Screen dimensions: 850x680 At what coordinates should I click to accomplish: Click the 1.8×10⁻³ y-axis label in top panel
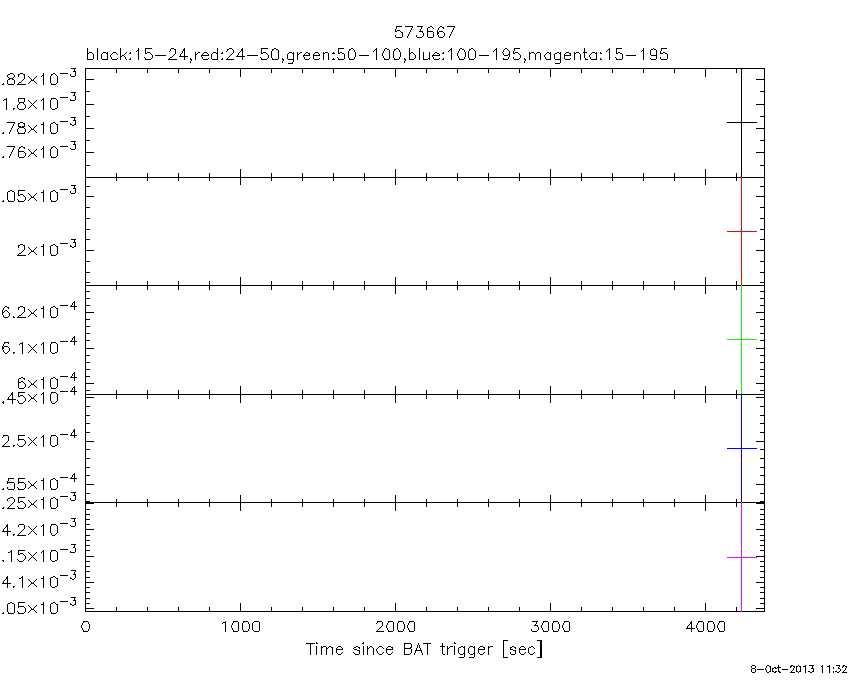40,104
